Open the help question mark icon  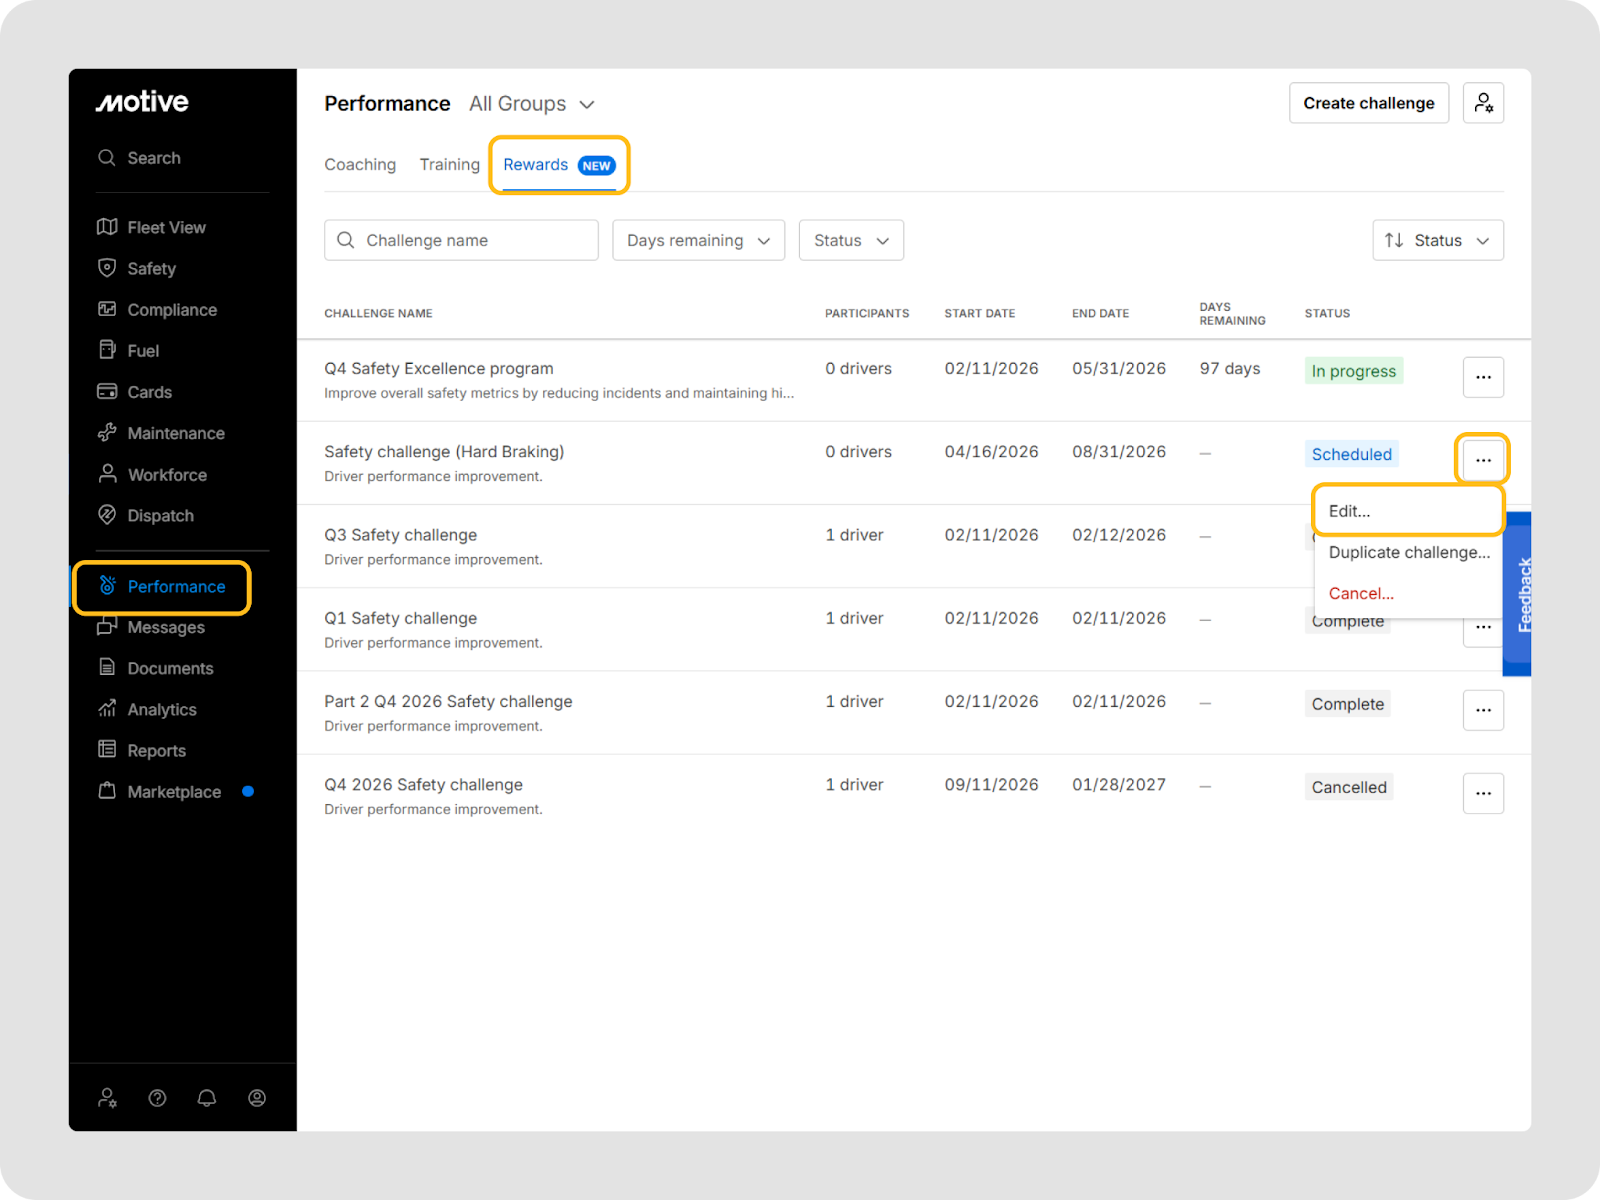pos(157,1098)
